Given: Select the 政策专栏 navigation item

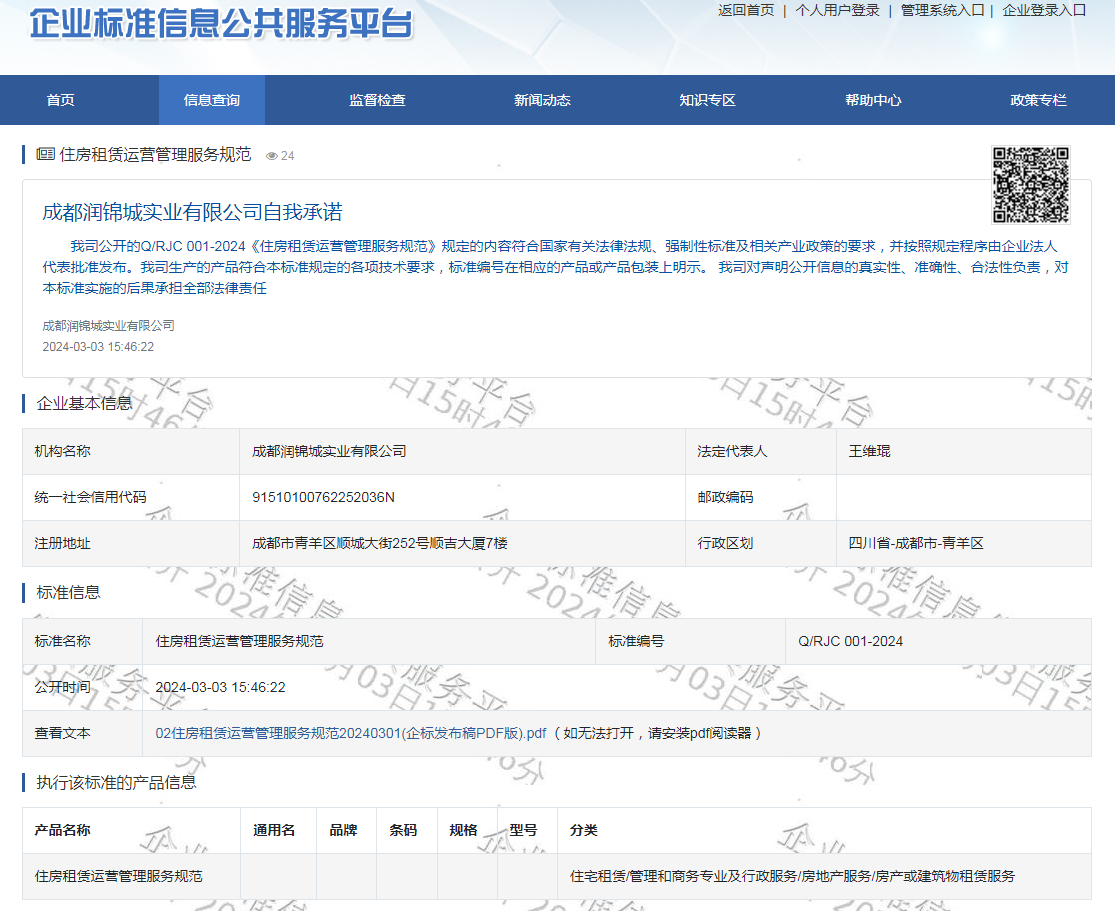Looking at the screenshot, I should pyautogui.click(x=1038, y=100).
